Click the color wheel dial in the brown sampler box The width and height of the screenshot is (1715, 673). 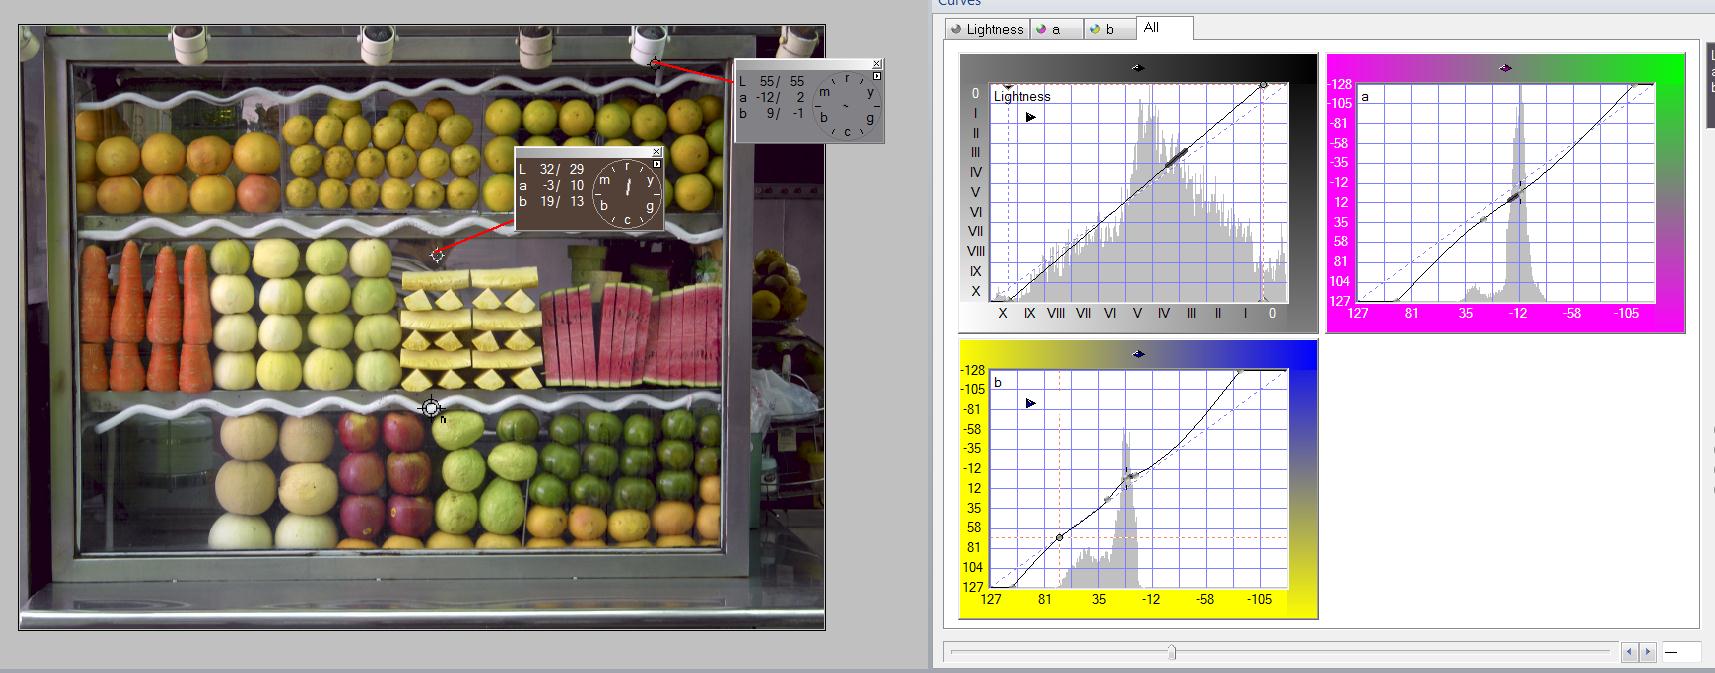627,193
